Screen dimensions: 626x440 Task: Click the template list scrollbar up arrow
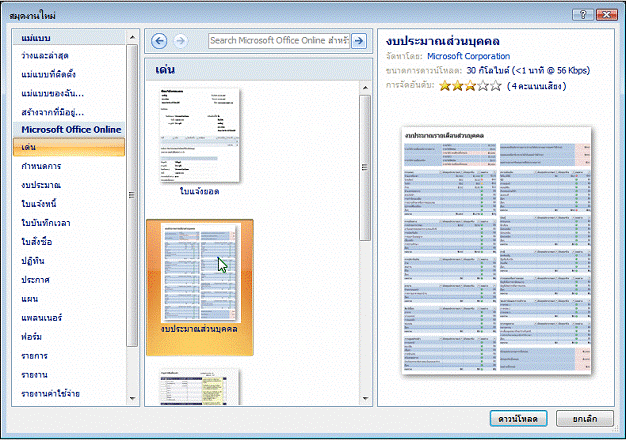(133, 37)
